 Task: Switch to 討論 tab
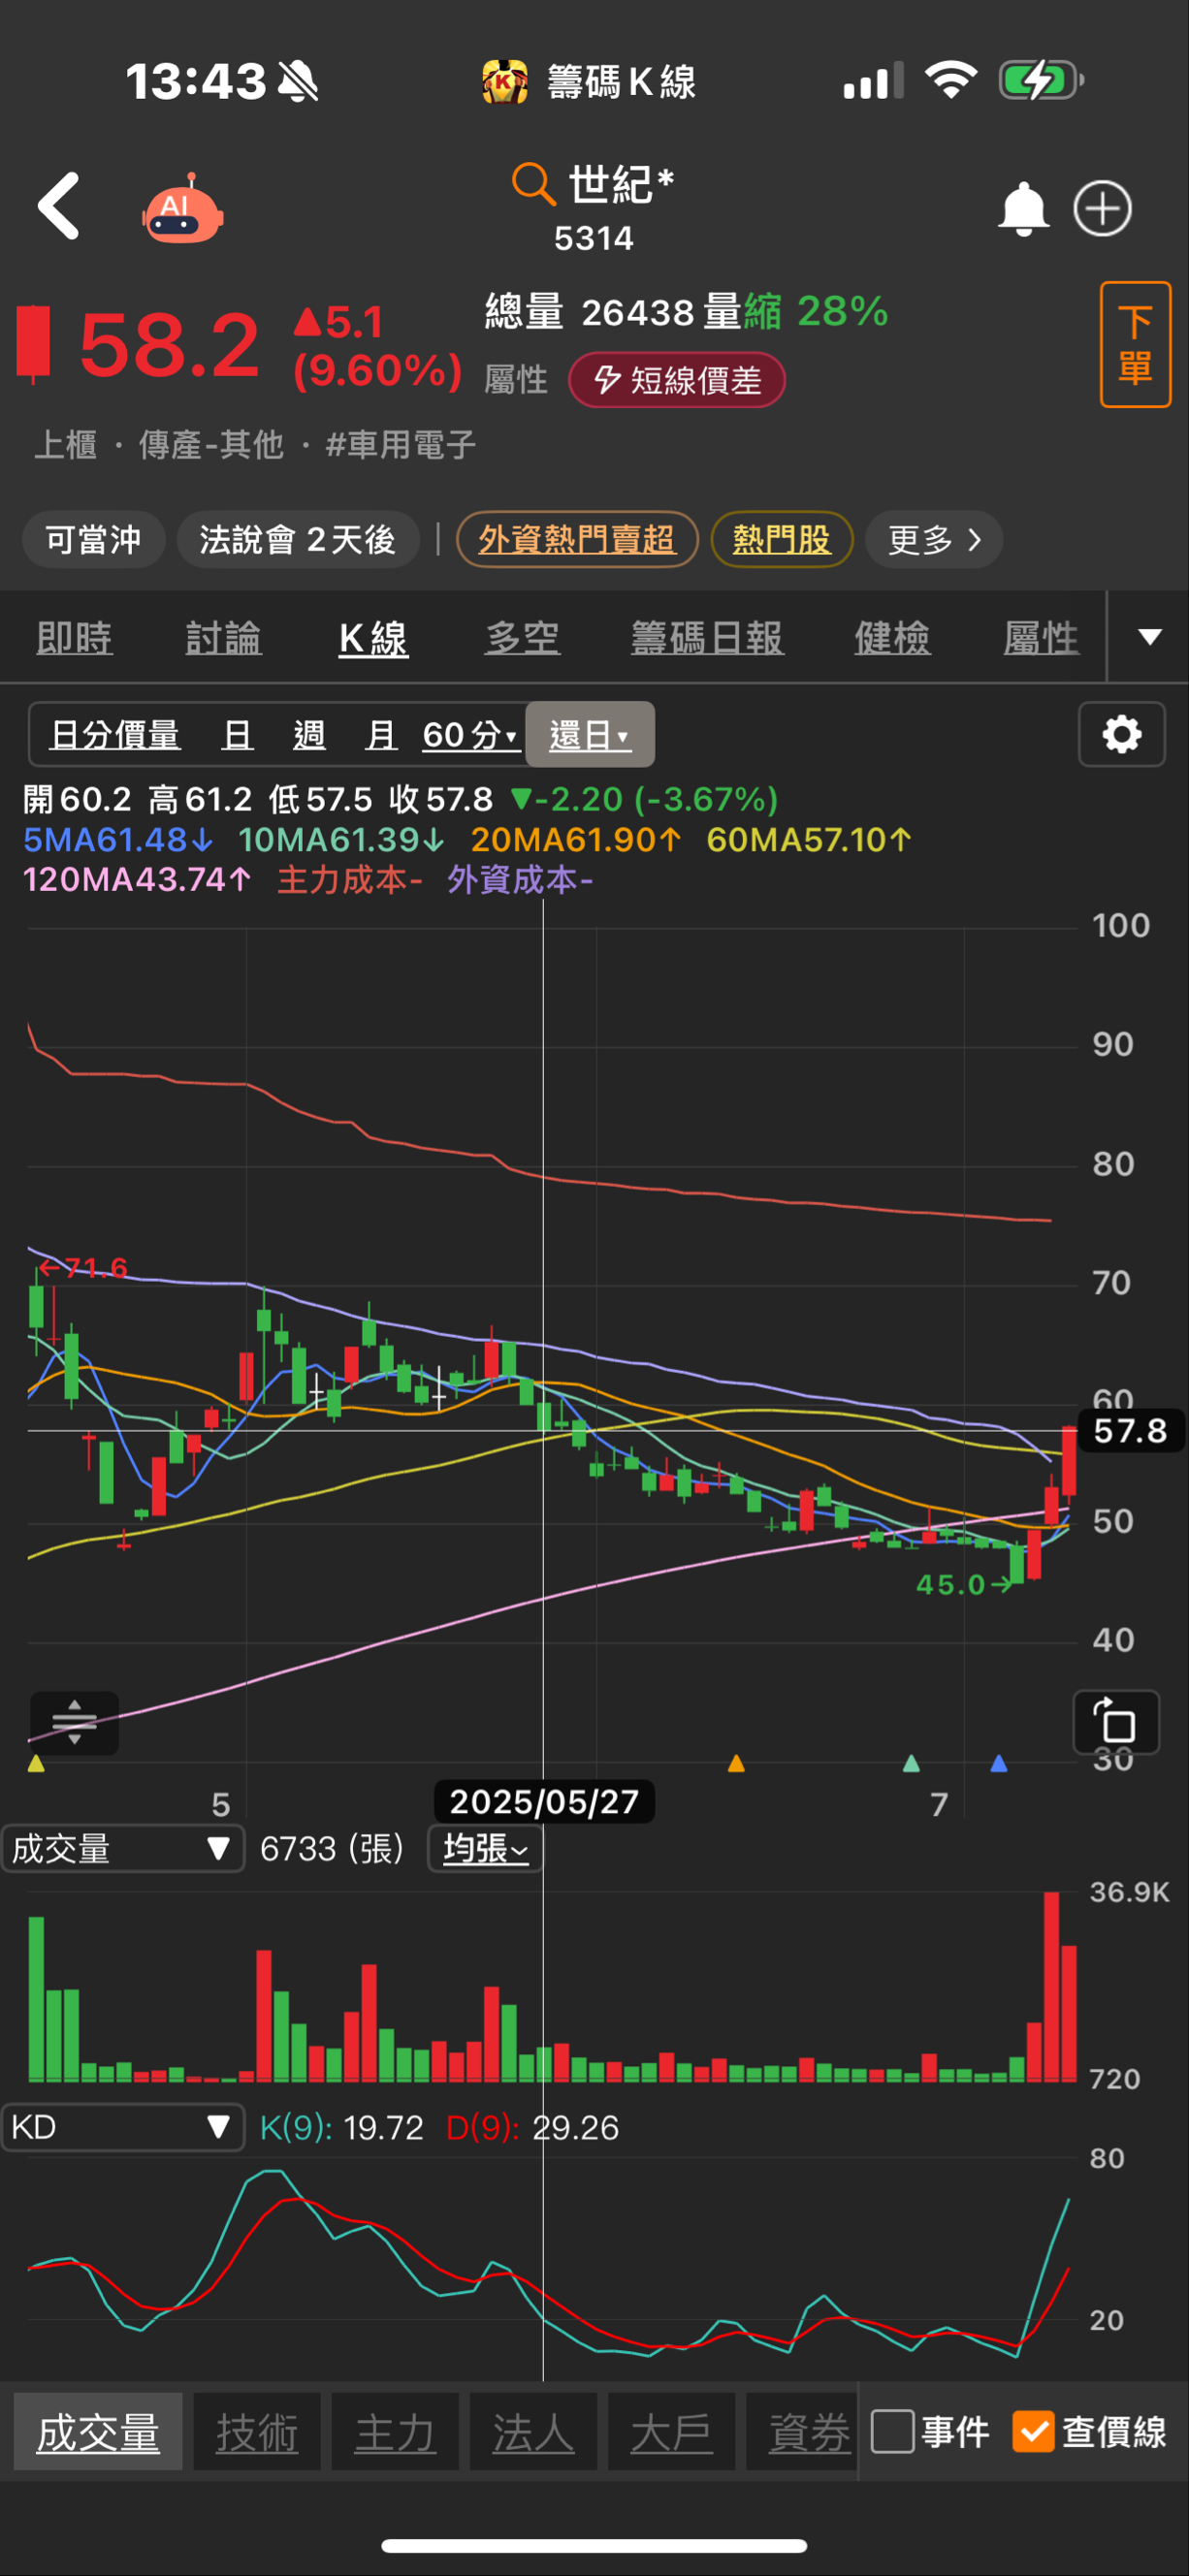coord(224,637)
